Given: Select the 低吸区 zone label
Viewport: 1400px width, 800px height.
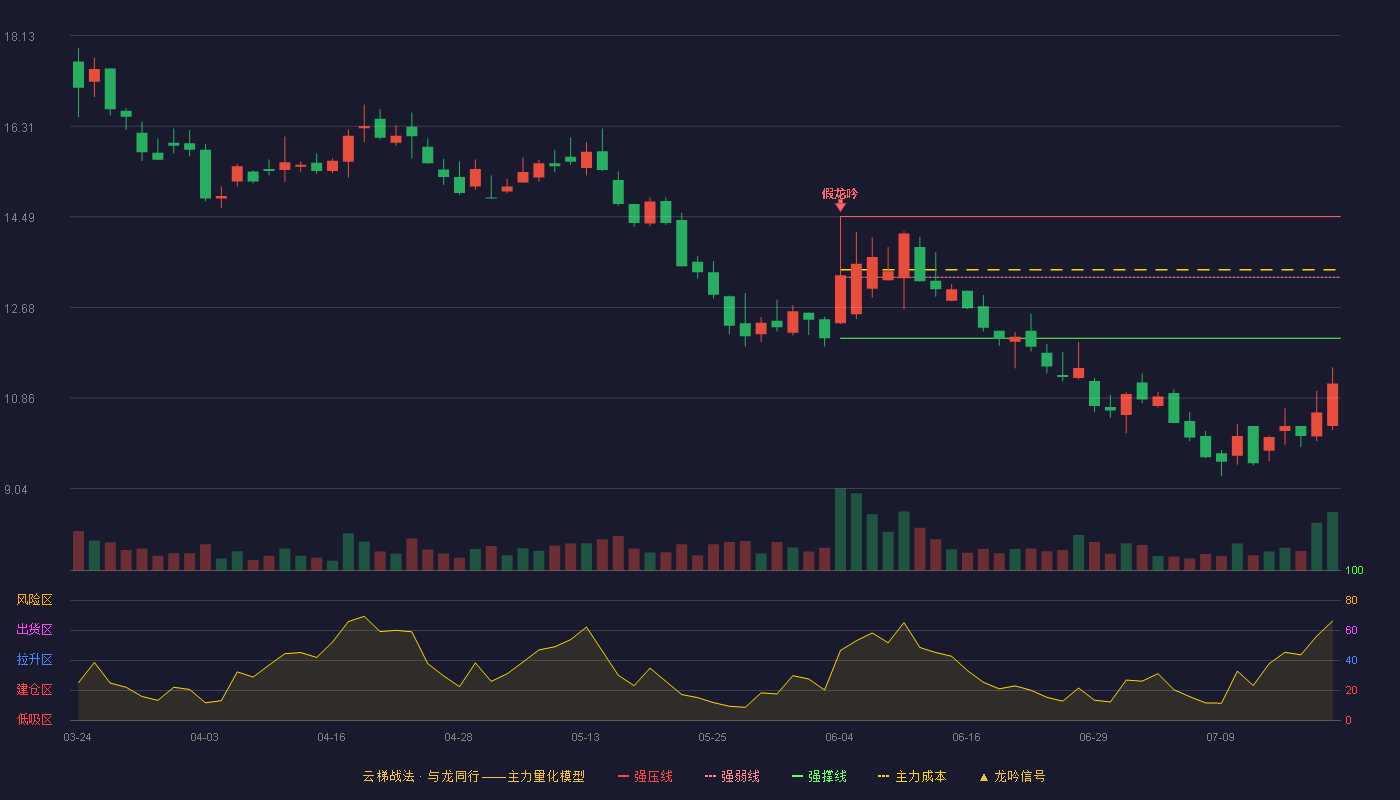Looking at the screenshot, I should 34,719.
